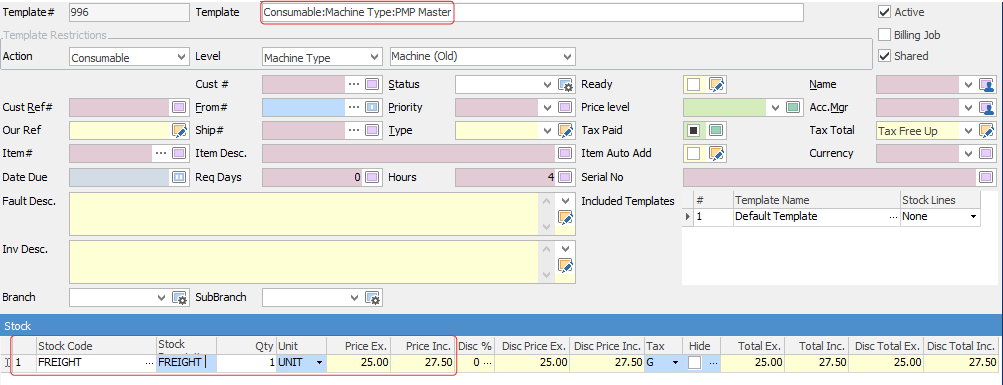Click the Template Name column header
Viewport: 1003px width, 385px height.
tap(816, 200)
